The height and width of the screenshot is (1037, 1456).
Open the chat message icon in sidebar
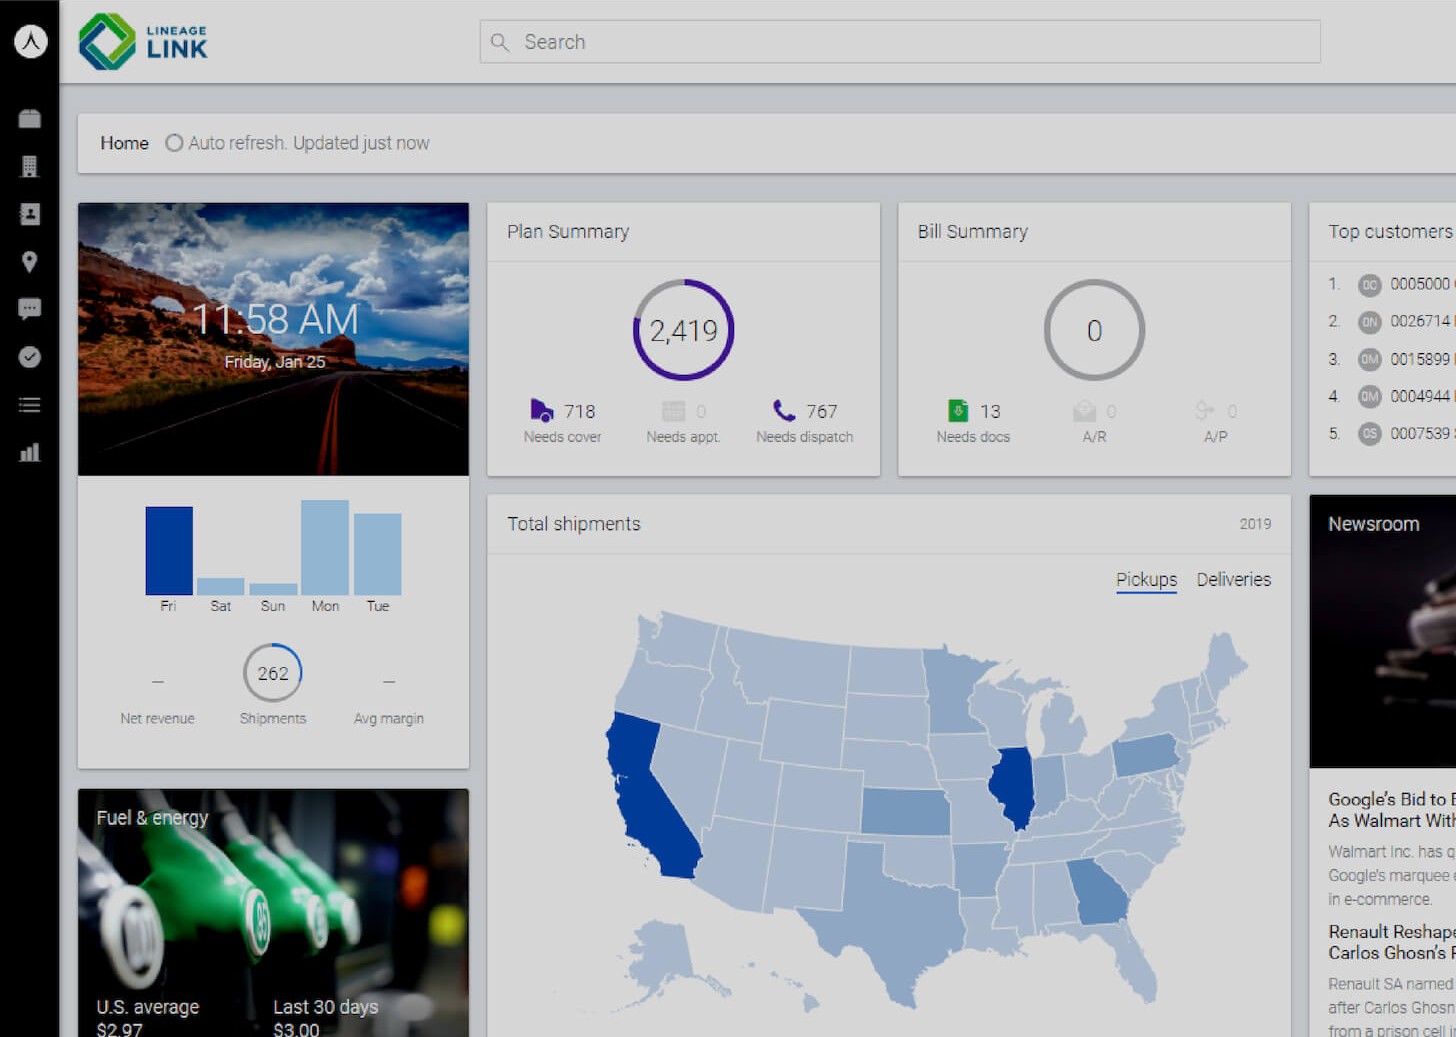tap(29, 309)
